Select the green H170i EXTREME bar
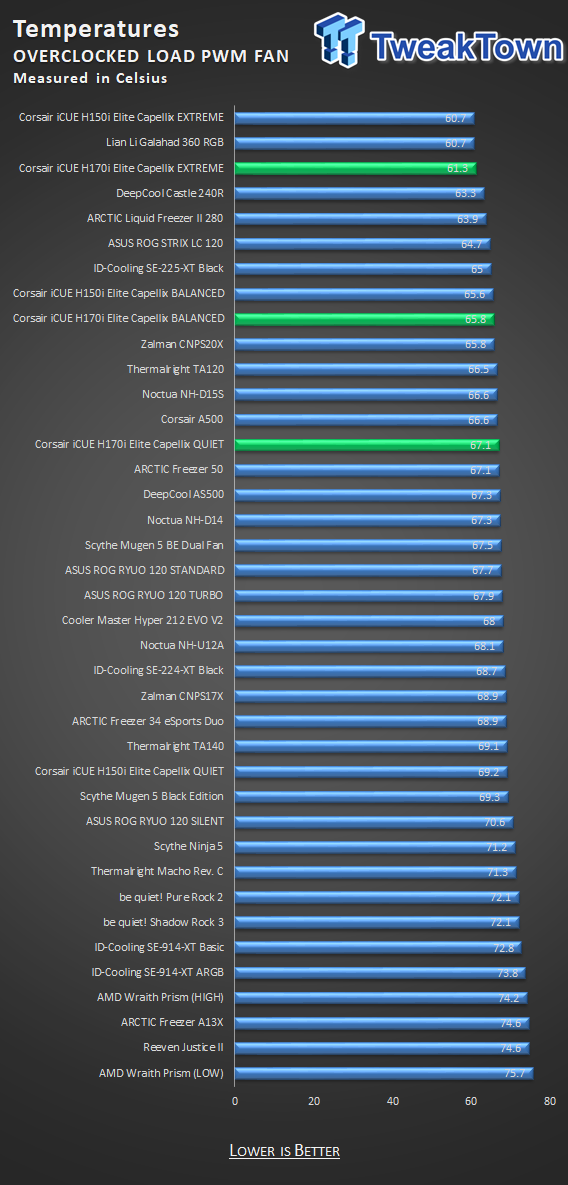 [x=356, y=168]
